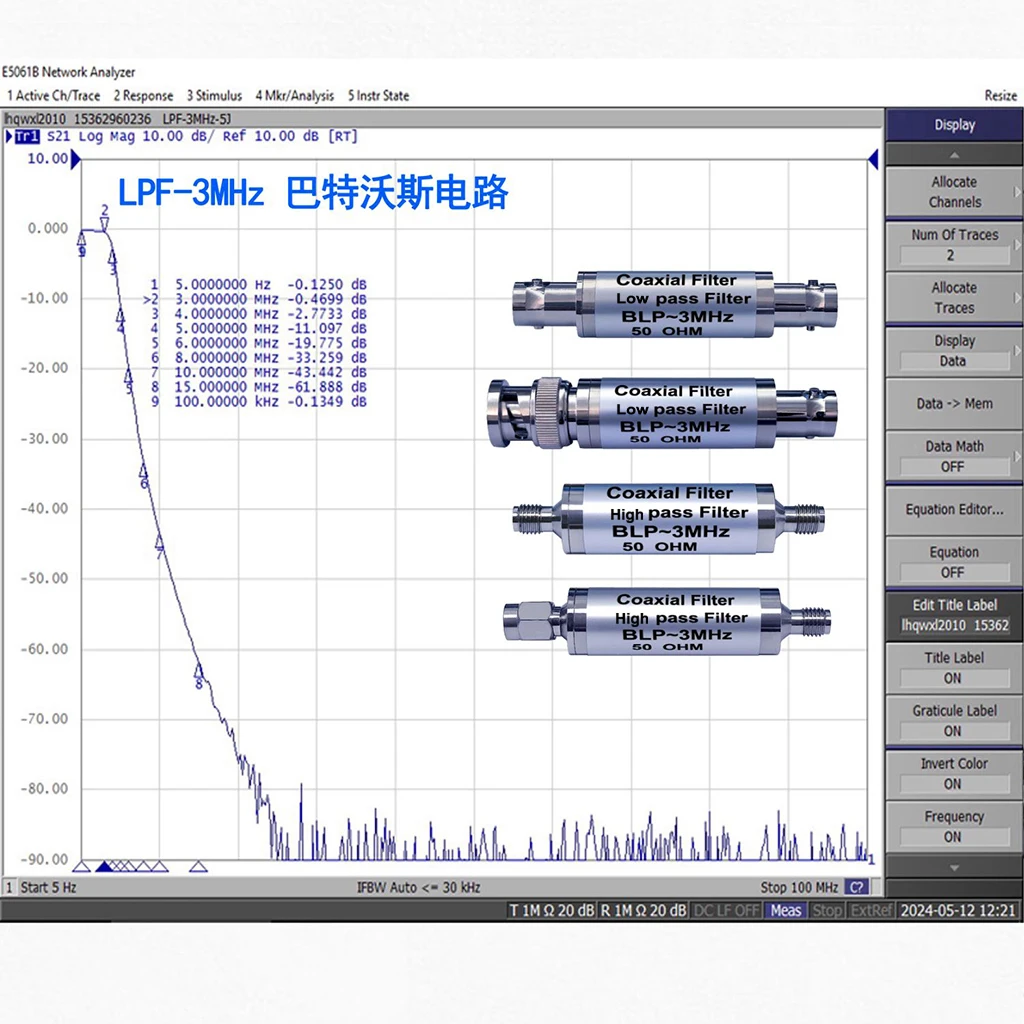
Task: Toggle Graticule Label ON softkey
Action: coord(953,720)
